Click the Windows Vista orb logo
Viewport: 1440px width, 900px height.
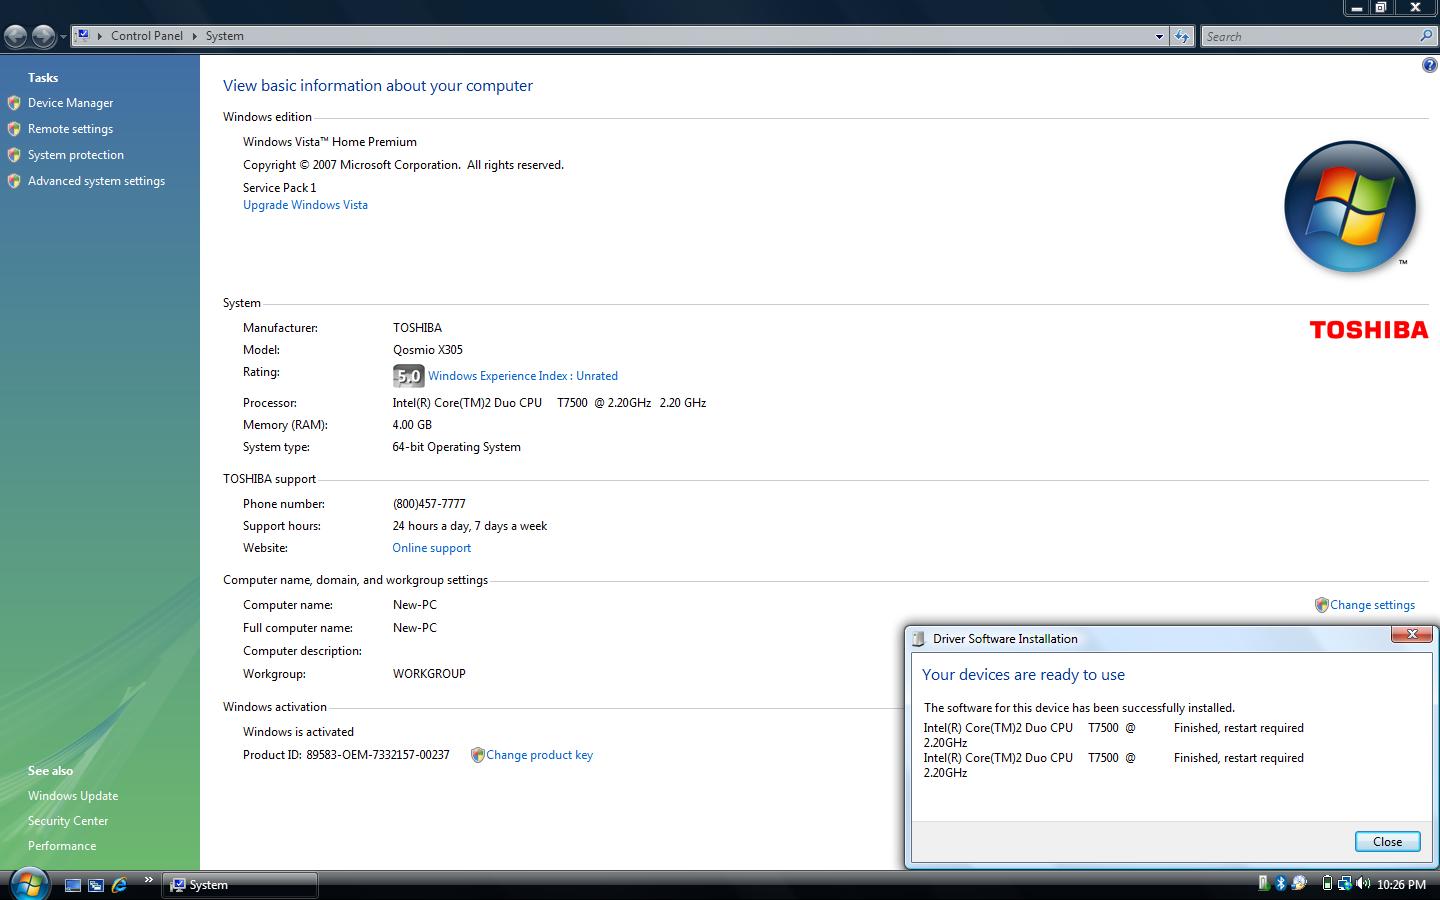[x=1350, y=206]
